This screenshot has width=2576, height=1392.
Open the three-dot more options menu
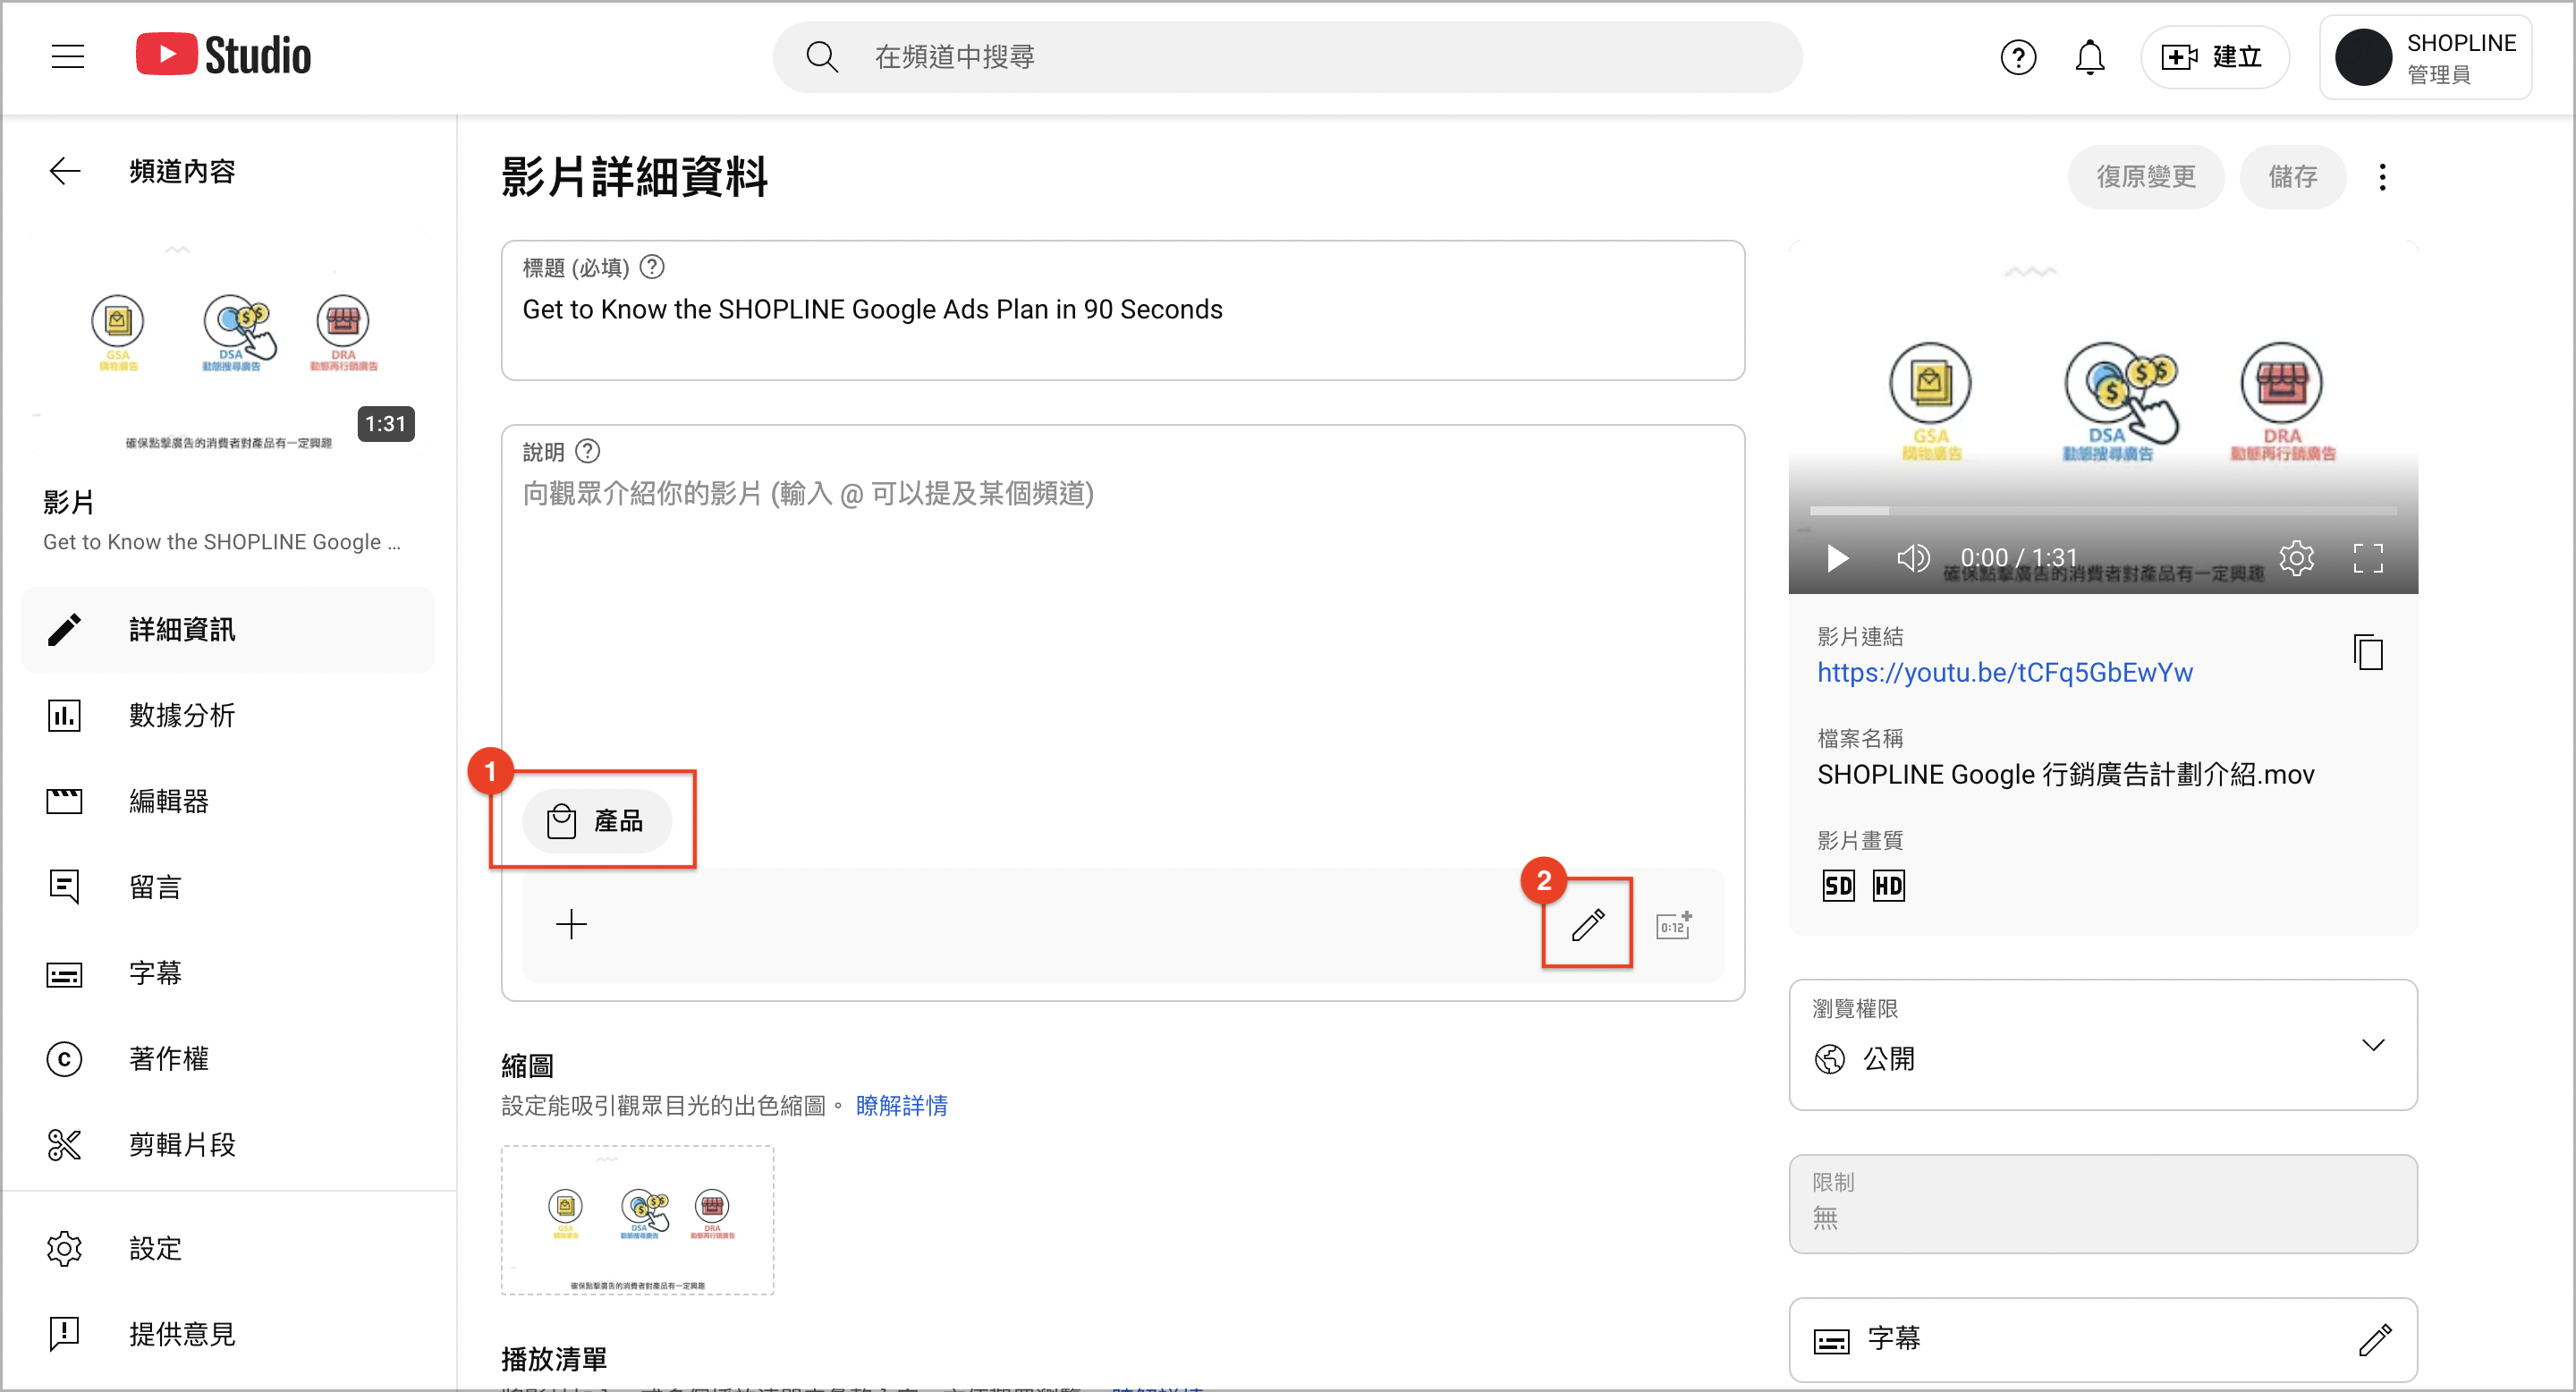[x=2382, y=177]
